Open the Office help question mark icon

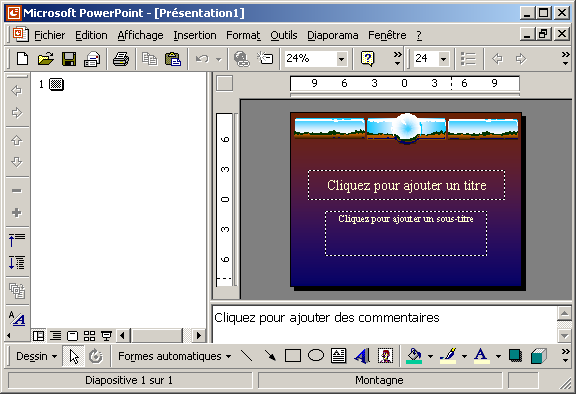coord(368,59)
